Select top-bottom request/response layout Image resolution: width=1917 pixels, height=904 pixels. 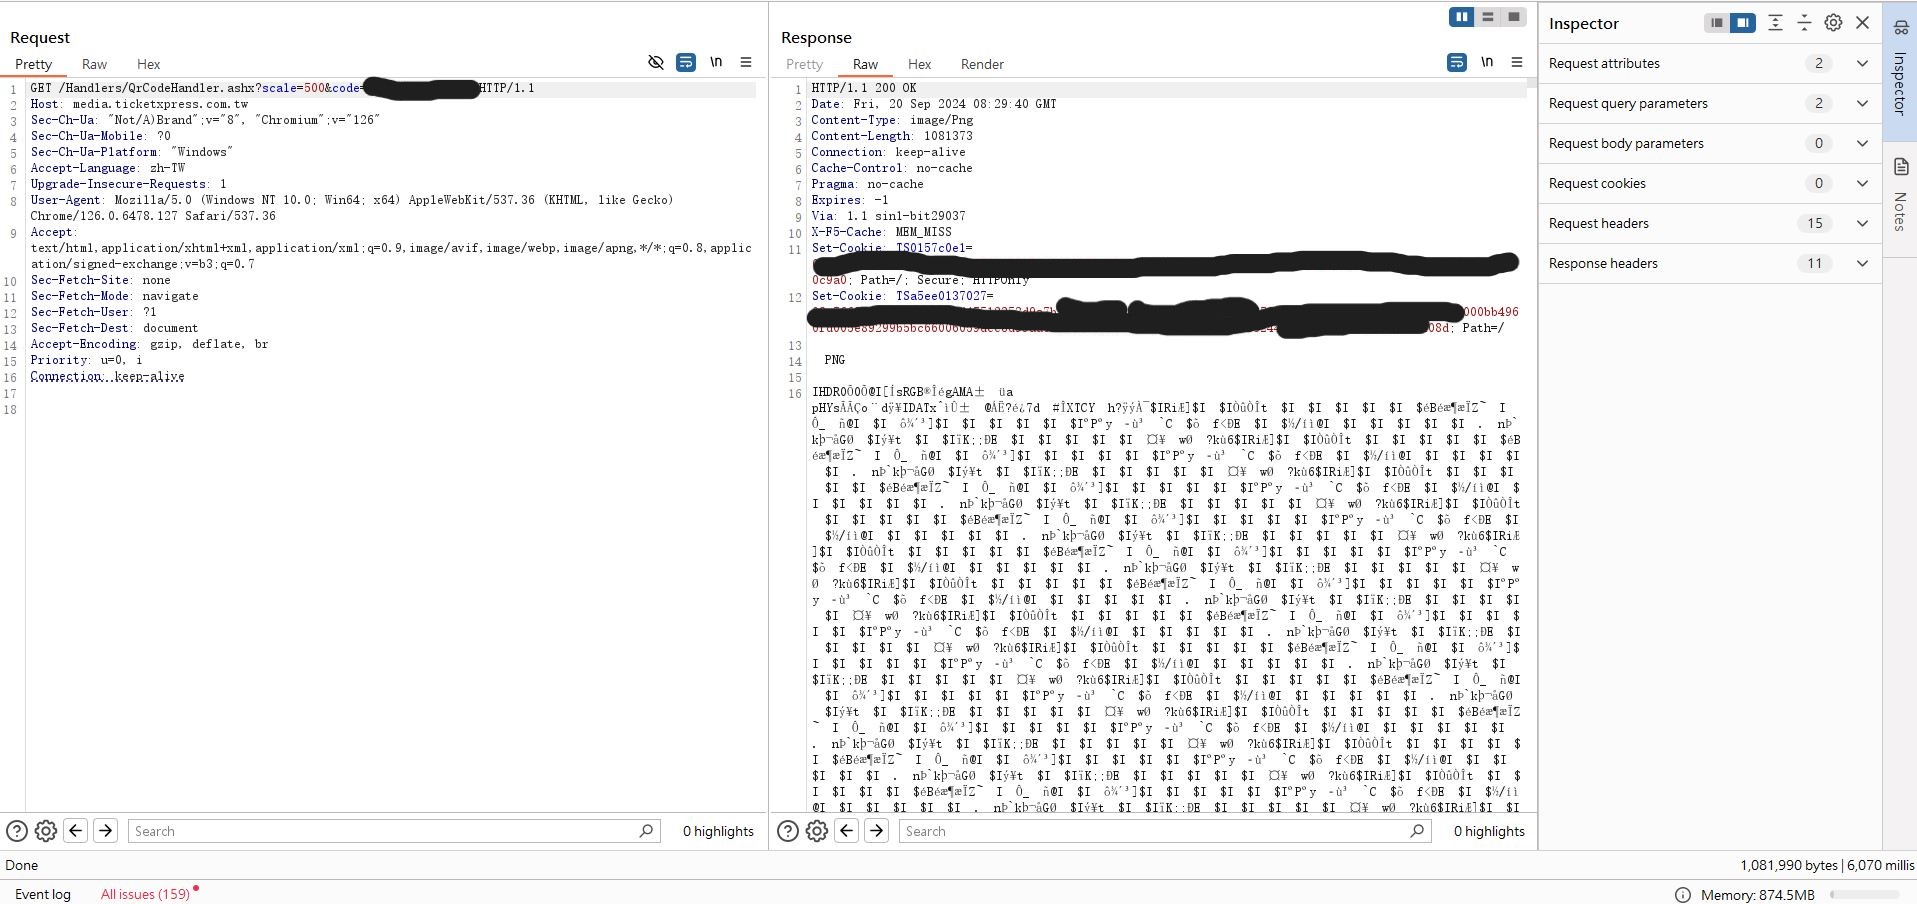(1488, 17)
